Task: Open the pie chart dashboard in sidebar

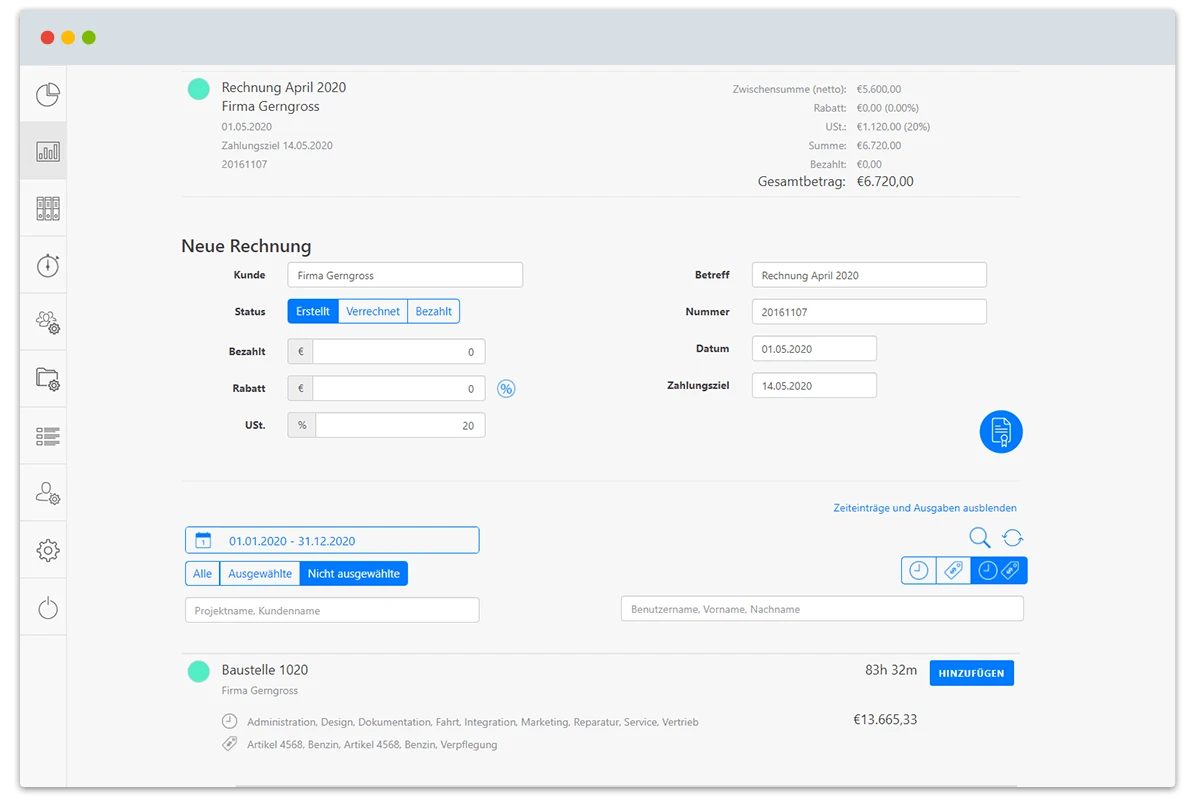Action: 47,95
